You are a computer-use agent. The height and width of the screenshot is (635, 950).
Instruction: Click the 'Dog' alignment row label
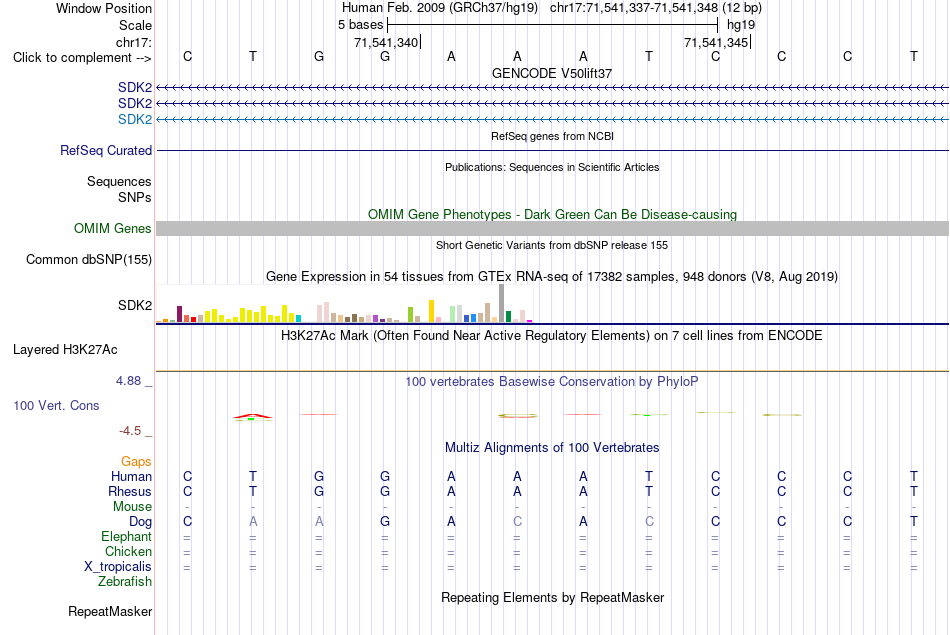[141, 522]
